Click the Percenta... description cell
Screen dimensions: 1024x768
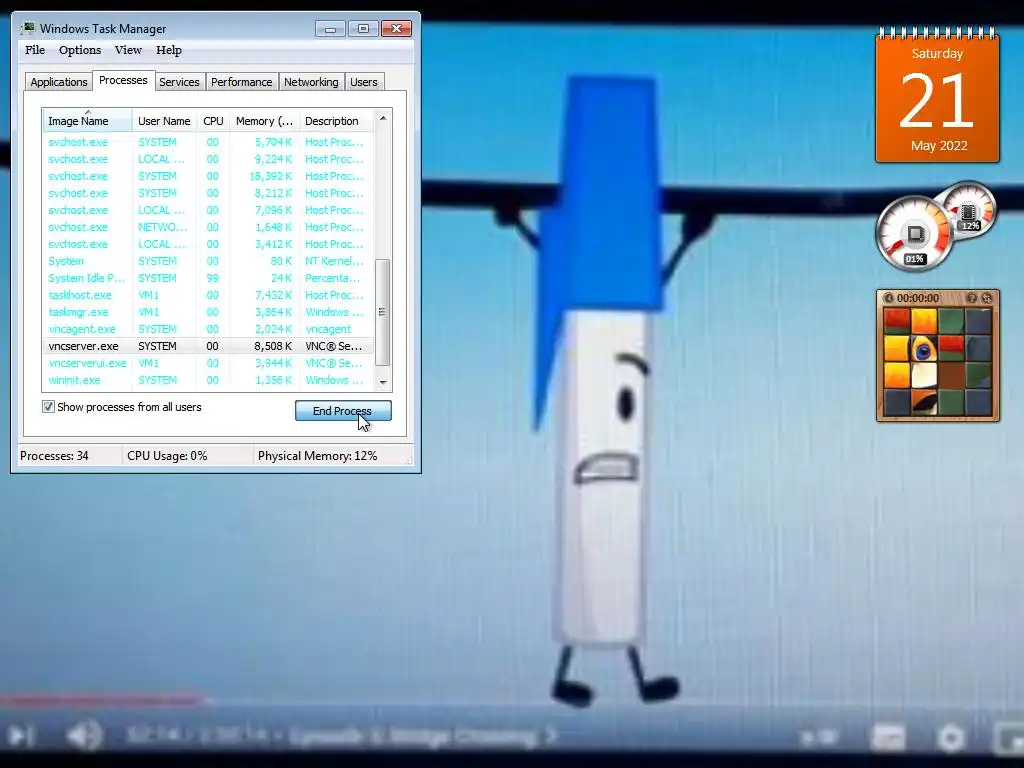click(x=332, y=278)
